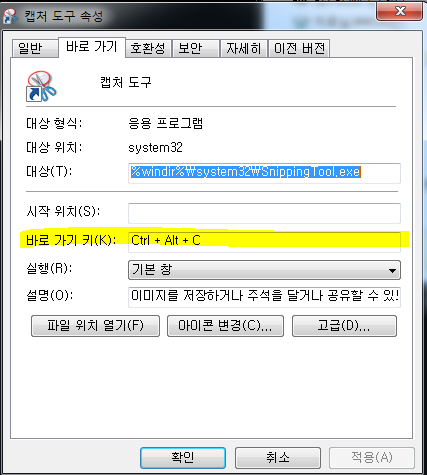Expand the 실행(R) dropdown showing 기본 창
This screenshot has width=427, height=475.
pos(264,270)
